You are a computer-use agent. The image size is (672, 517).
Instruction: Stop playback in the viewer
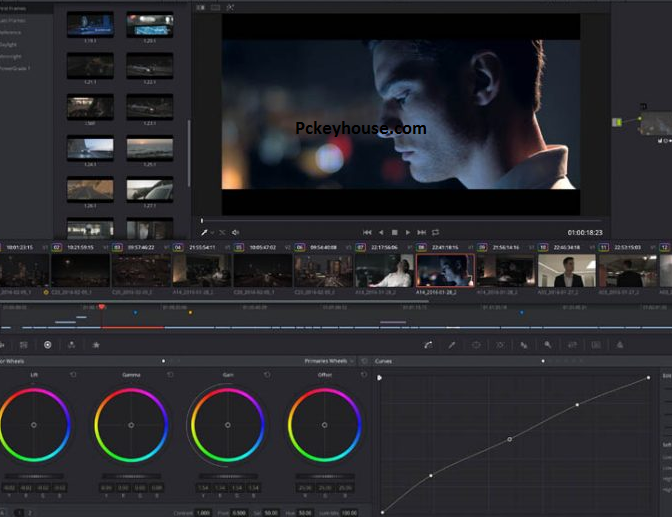click(395, 232)
